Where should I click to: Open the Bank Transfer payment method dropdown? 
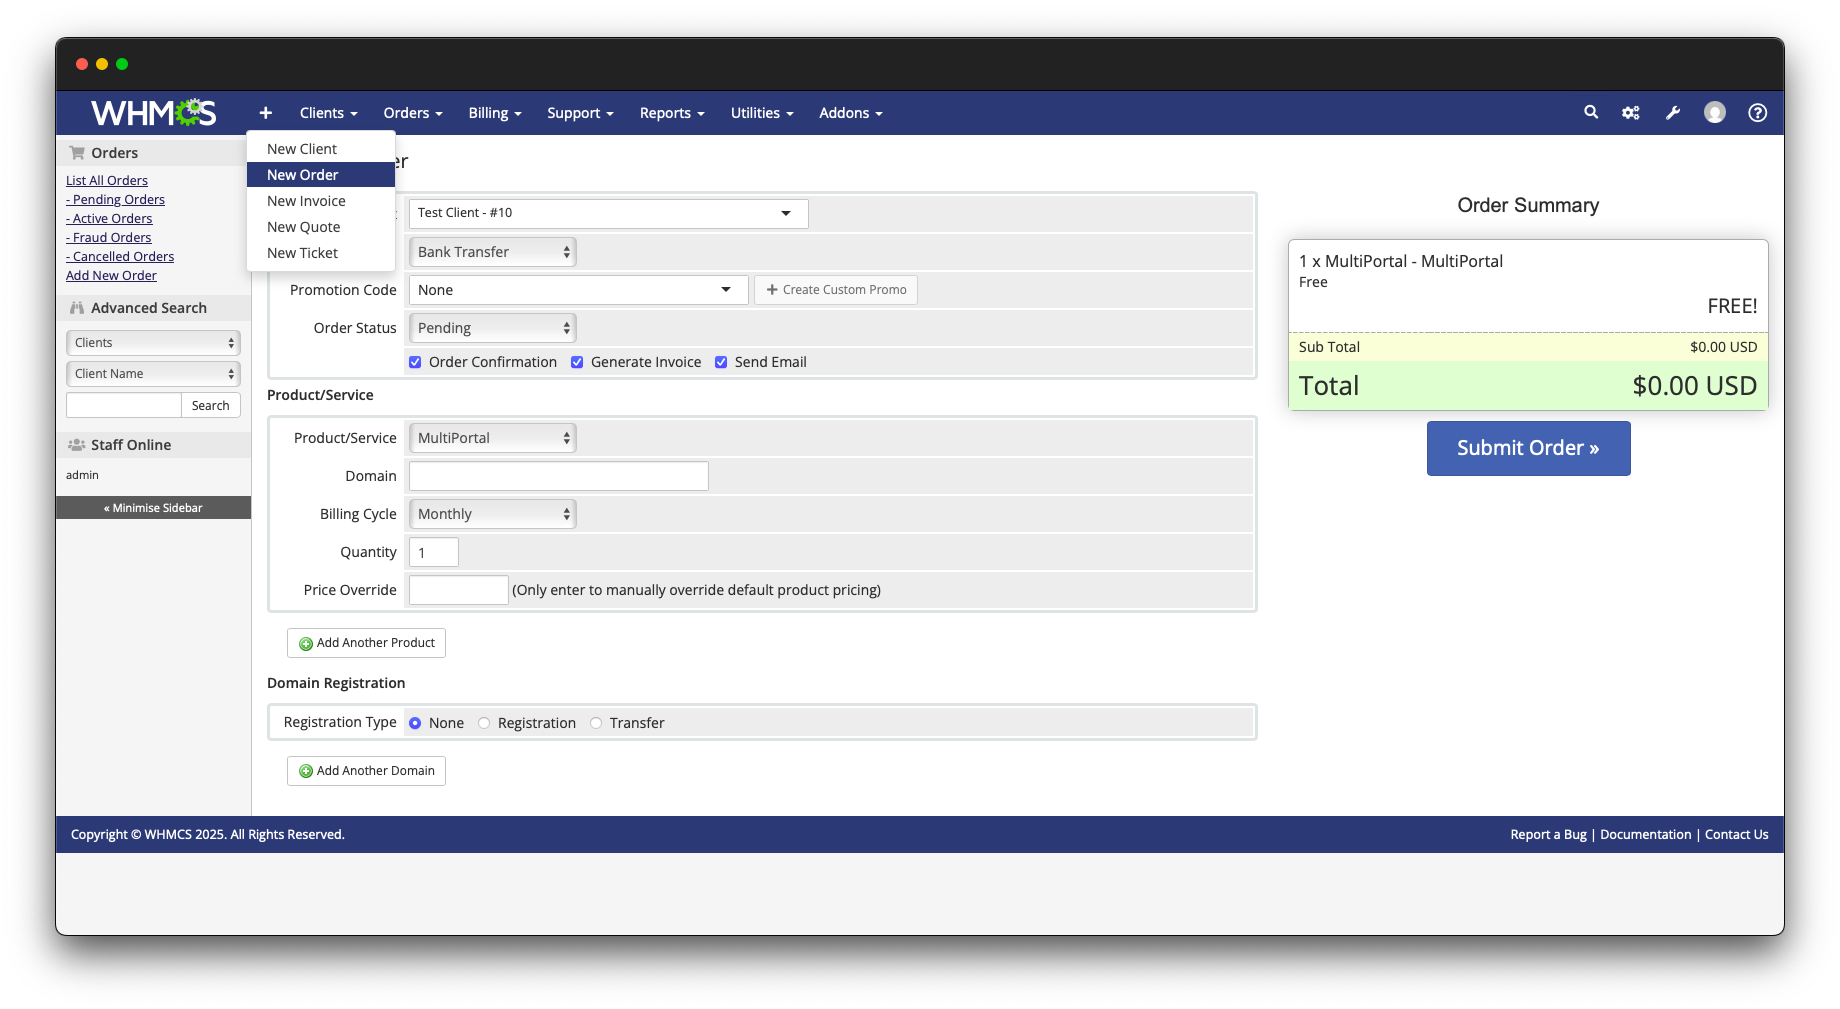coord(493,252)
